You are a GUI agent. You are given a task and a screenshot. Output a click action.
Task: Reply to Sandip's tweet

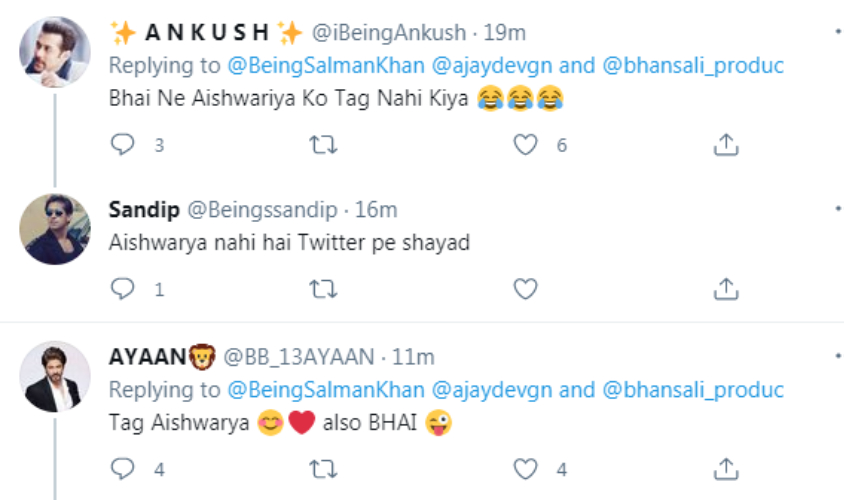coord(122,289)
